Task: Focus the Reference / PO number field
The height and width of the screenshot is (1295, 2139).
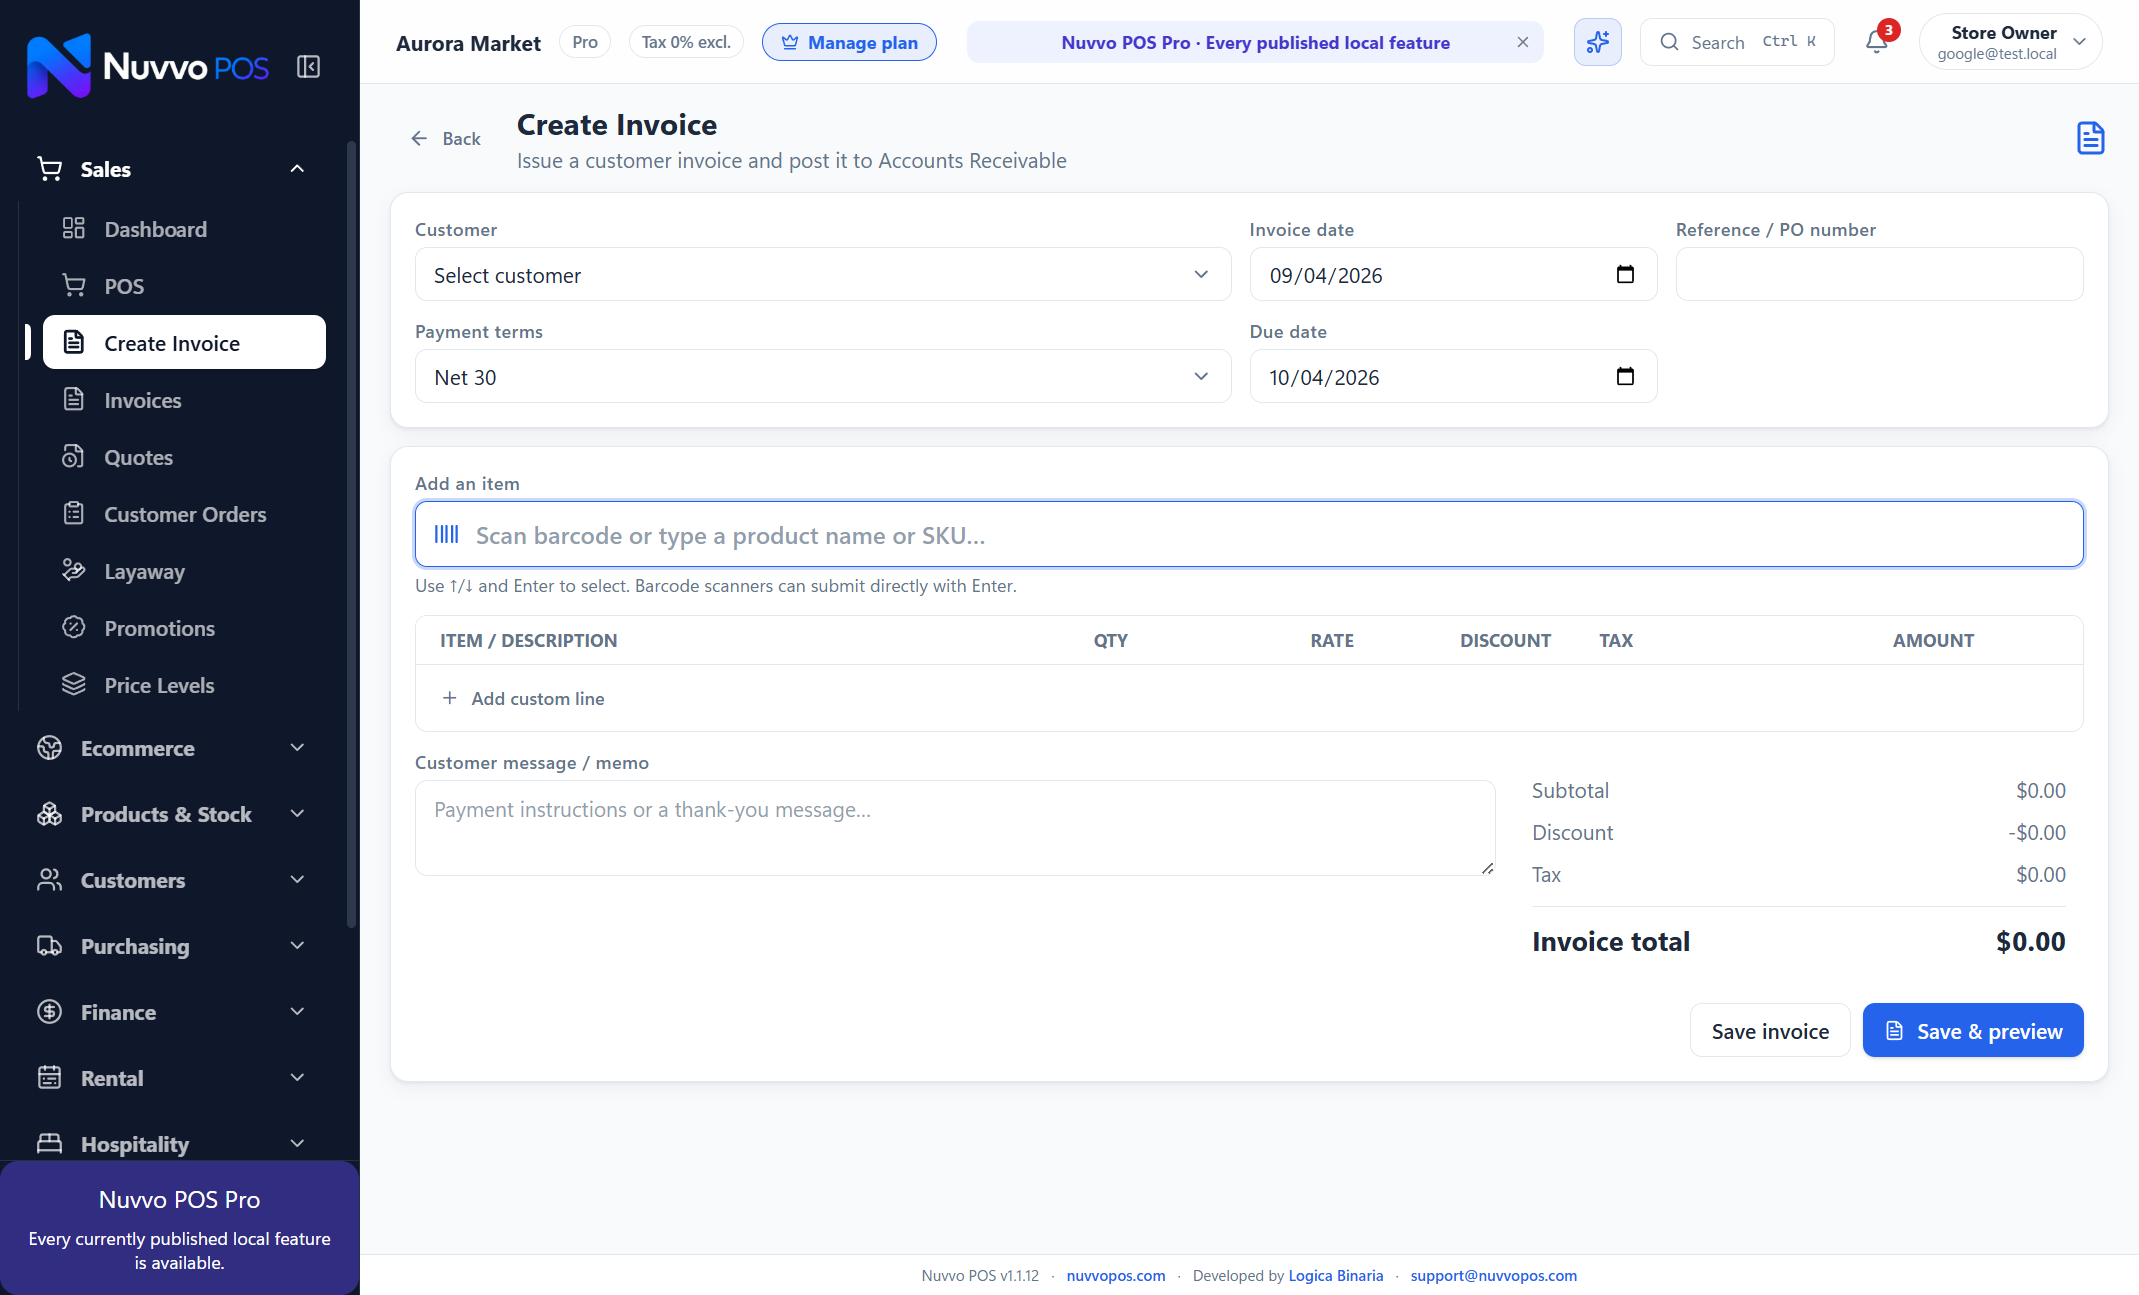Action: pos(1879,274)
